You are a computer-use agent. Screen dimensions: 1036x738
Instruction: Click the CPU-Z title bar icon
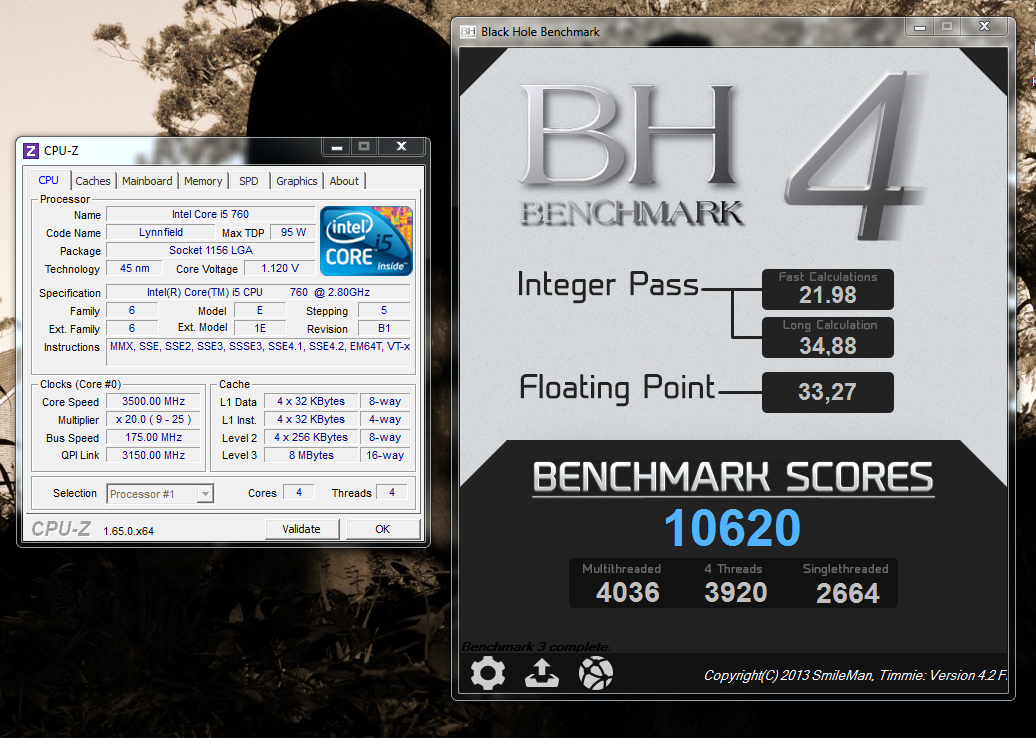[x=31, y=151]
